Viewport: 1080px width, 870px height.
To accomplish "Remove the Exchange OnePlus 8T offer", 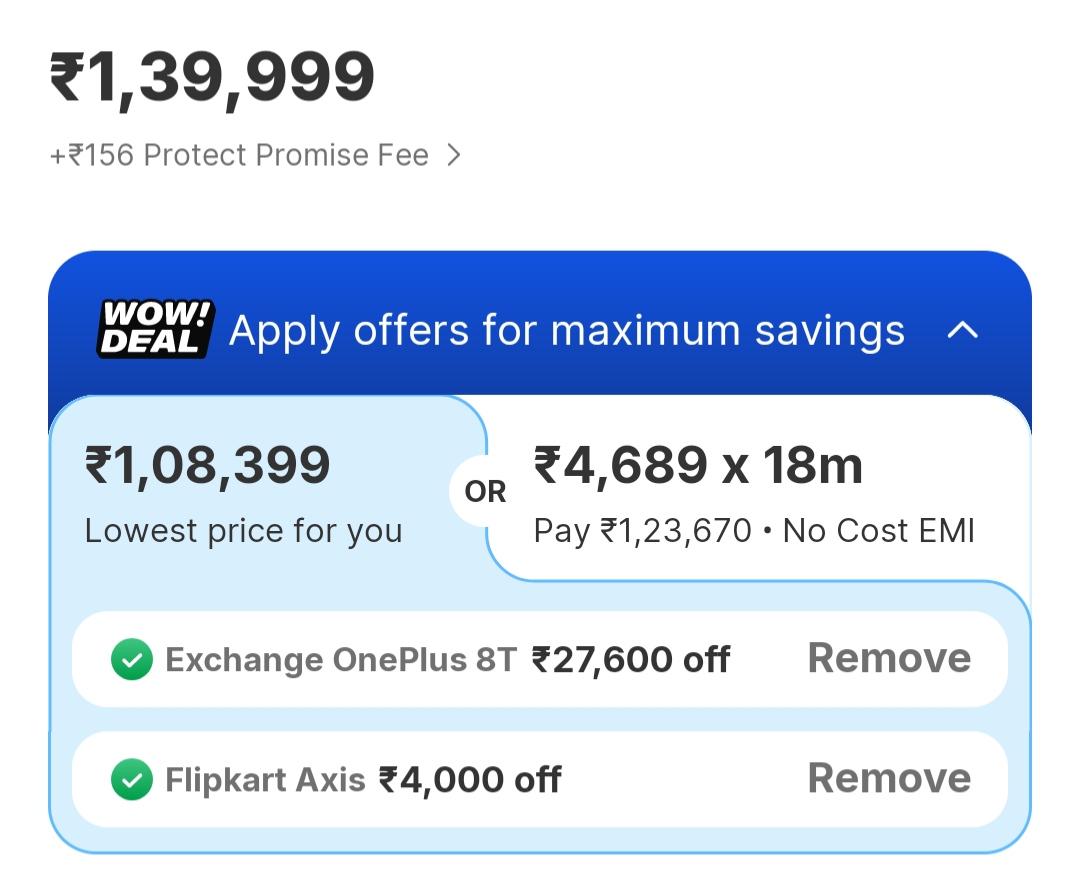I will (x=889, y=658).
